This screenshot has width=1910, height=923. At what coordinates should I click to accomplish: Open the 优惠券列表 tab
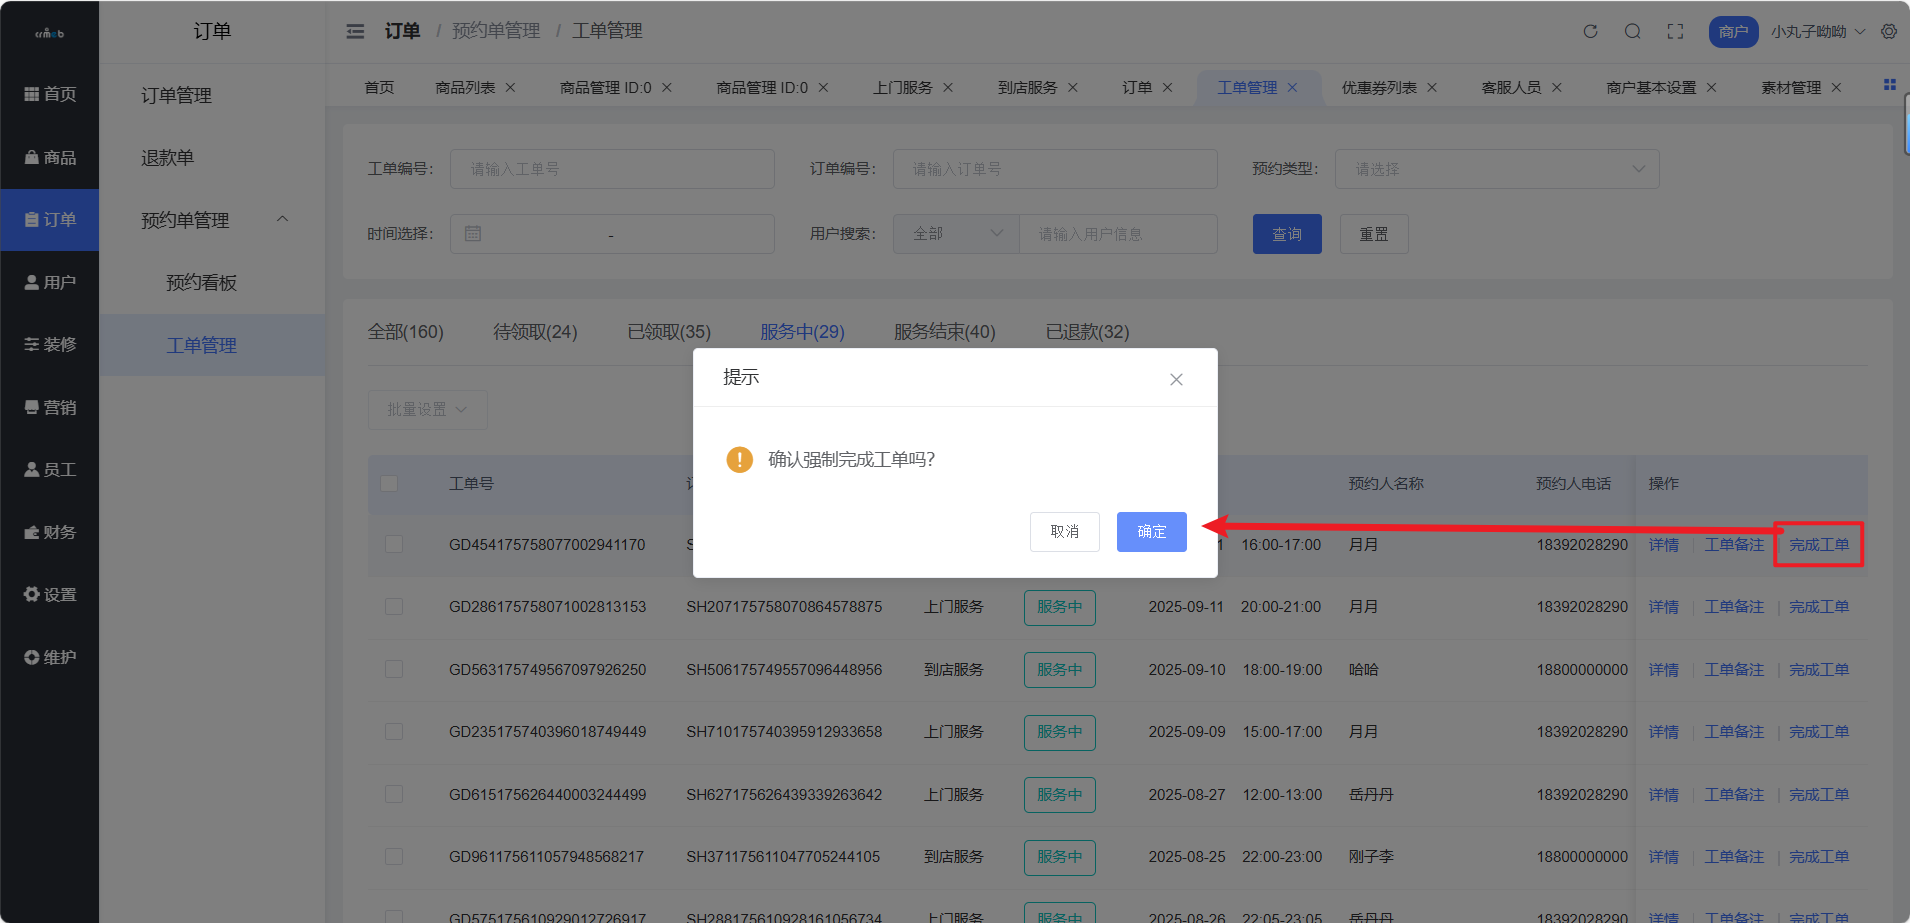pyautogui.click(x=1380, y=87)
